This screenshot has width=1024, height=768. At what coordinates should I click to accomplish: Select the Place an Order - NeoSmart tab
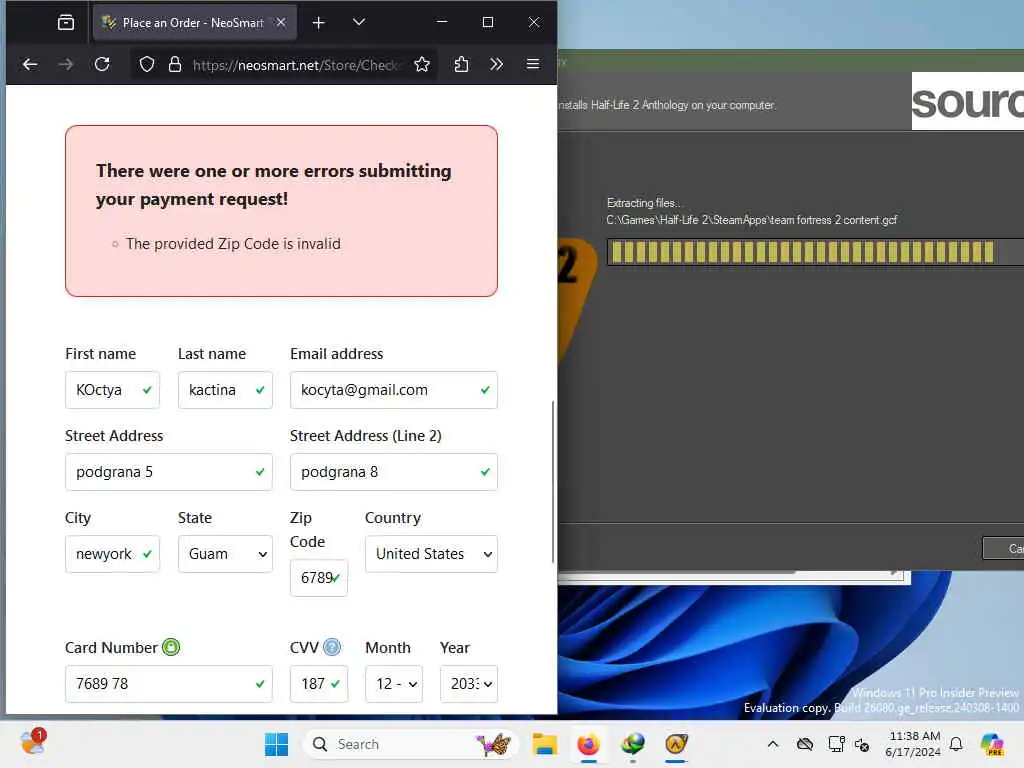click(x=195, y=23)
